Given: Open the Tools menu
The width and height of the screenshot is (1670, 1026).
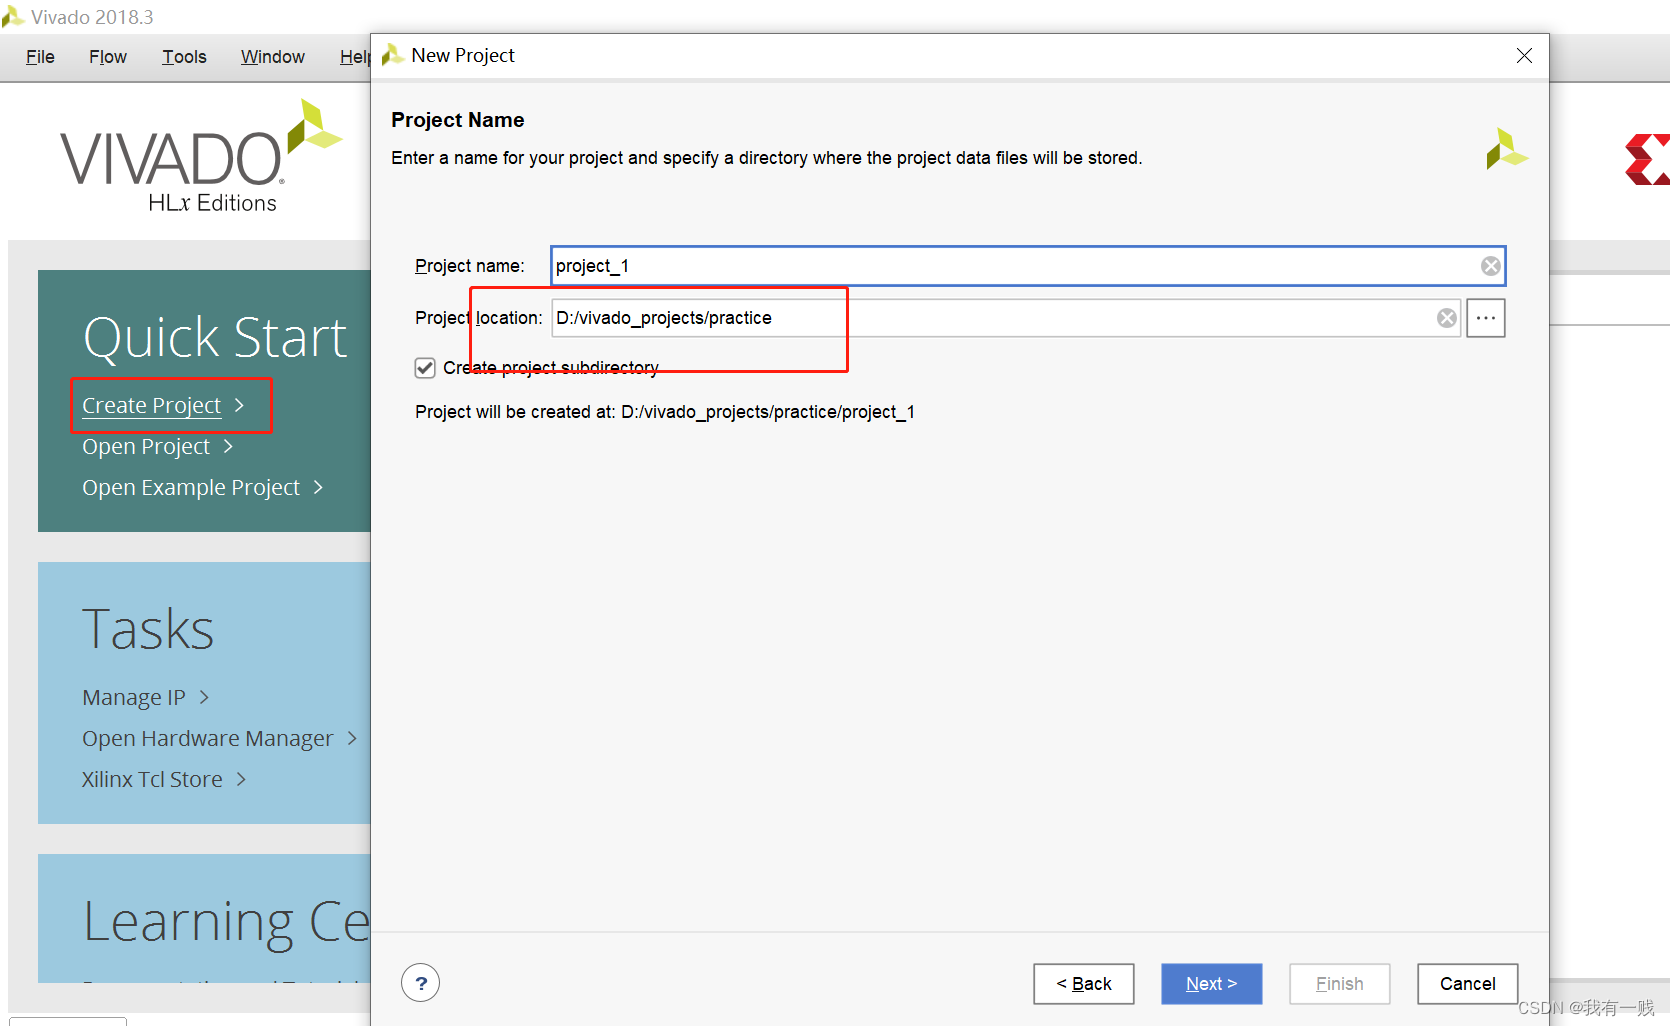Looking at the screenshot, I should coord(184,57).
